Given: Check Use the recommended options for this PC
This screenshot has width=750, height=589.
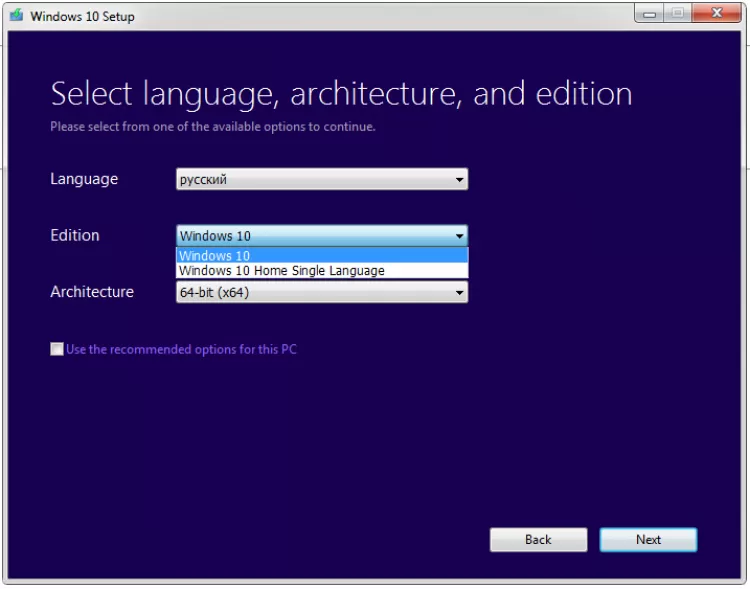Looking at the screenshot, I should pyautogui.click(x=57, y=349).
